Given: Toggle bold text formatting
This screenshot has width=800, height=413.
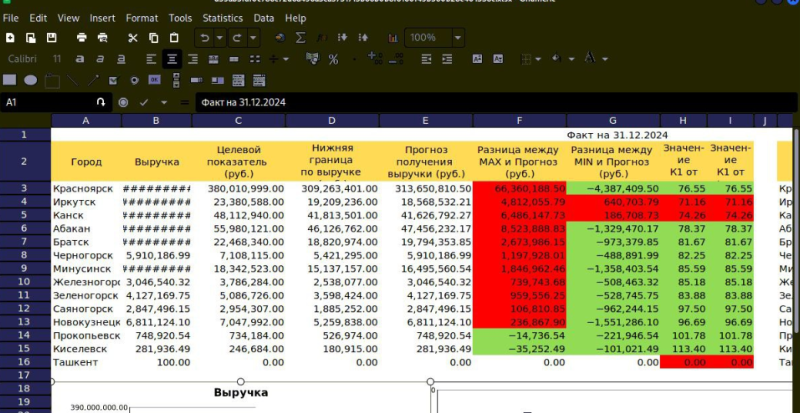Looking at the screenshot, I should [x=80, y=59].
